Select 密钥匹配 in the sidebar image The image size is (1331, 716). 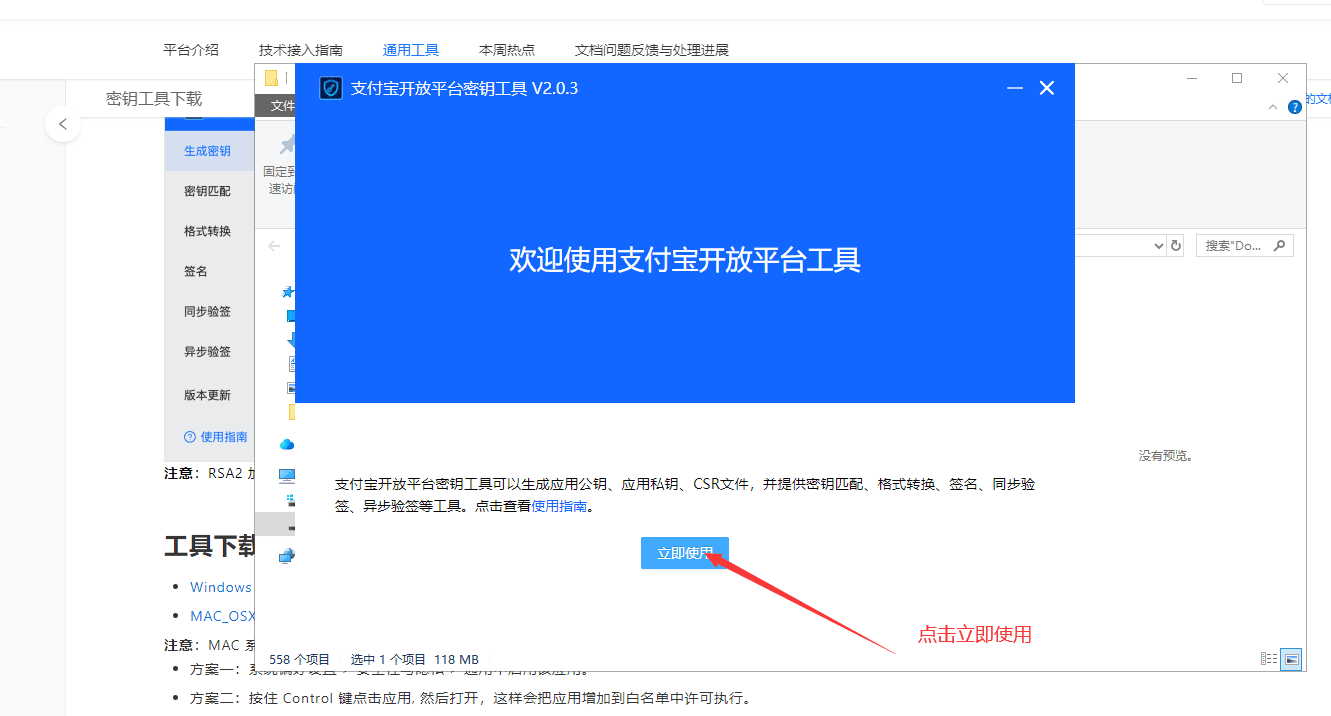(208, 191)
